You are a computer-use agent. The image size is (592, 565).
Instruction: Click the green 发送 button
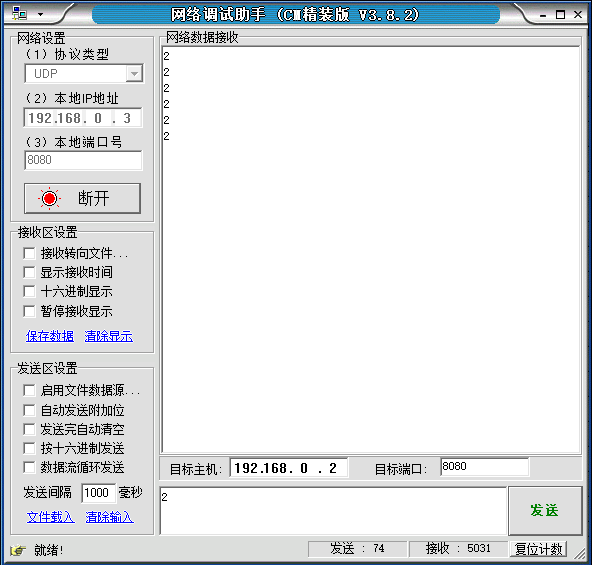545,510
